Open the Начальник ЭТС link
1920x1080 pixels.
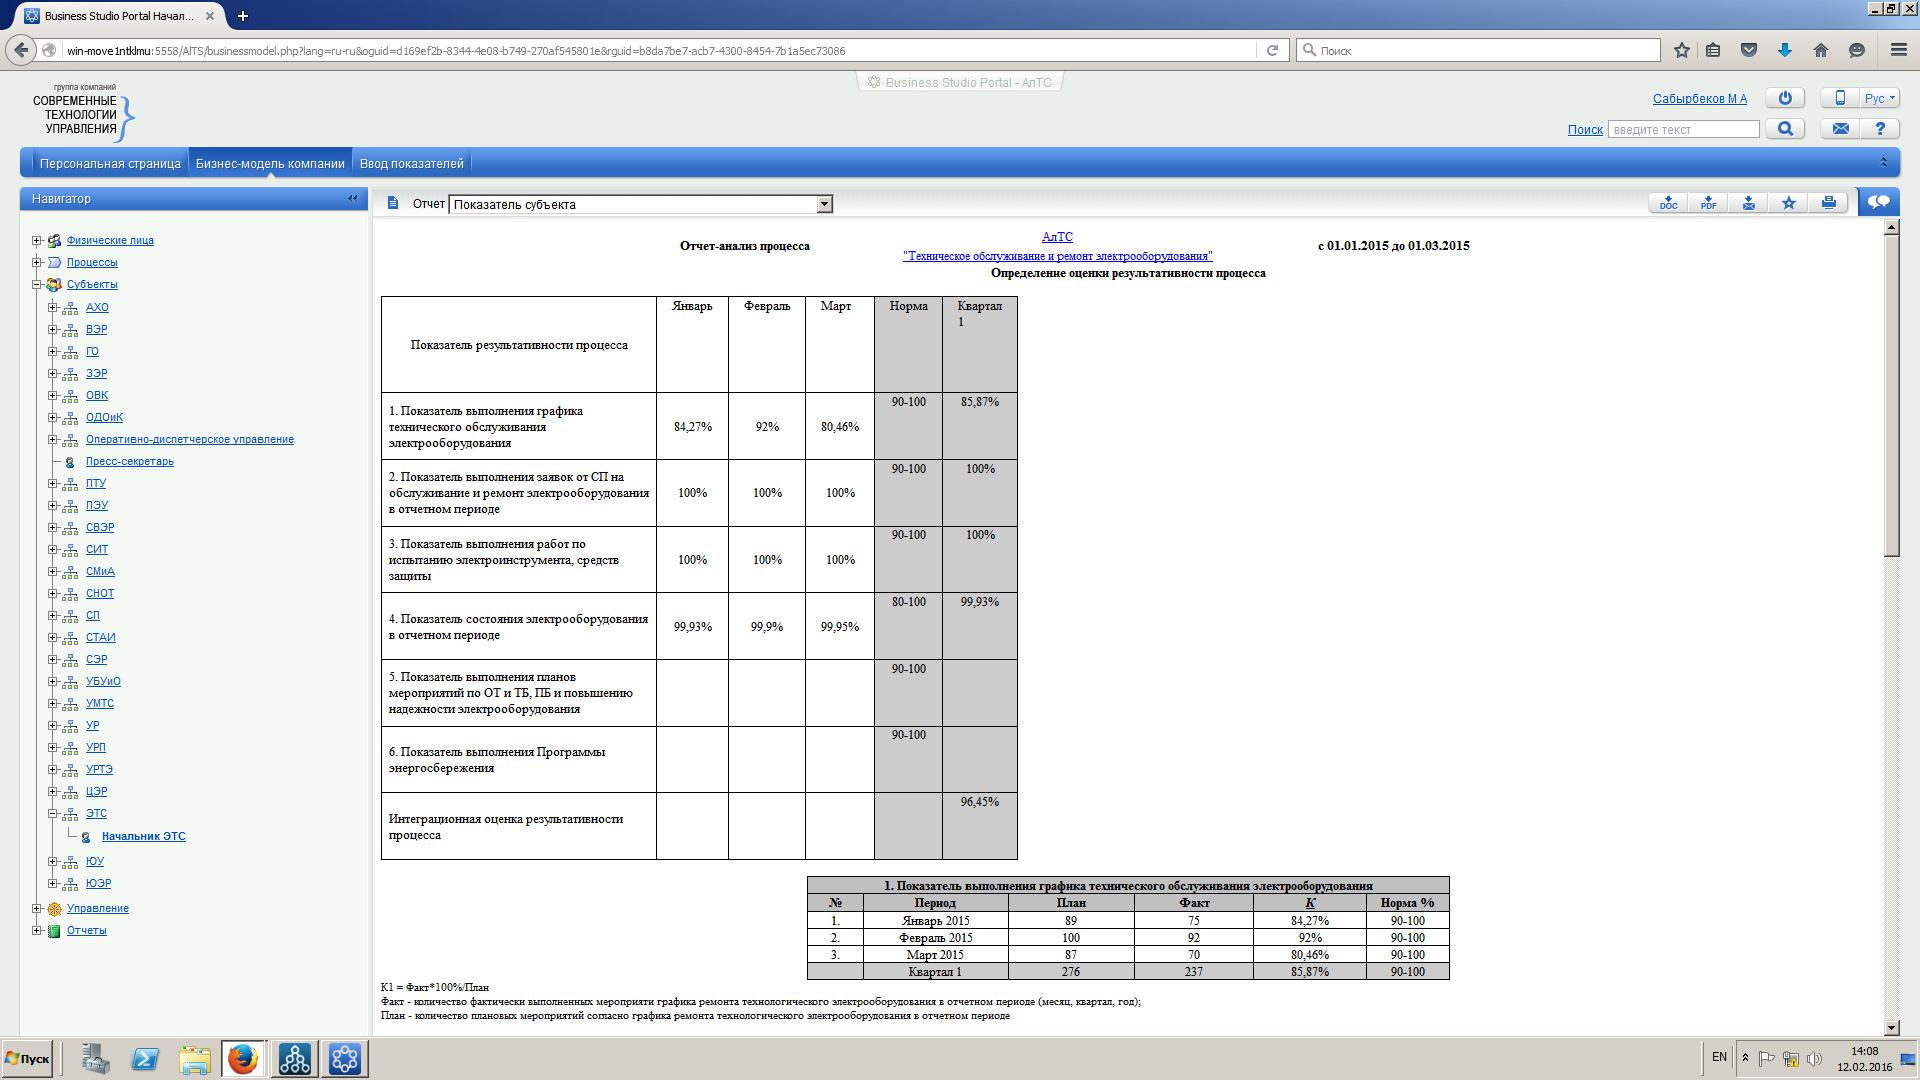coord(143,837)
